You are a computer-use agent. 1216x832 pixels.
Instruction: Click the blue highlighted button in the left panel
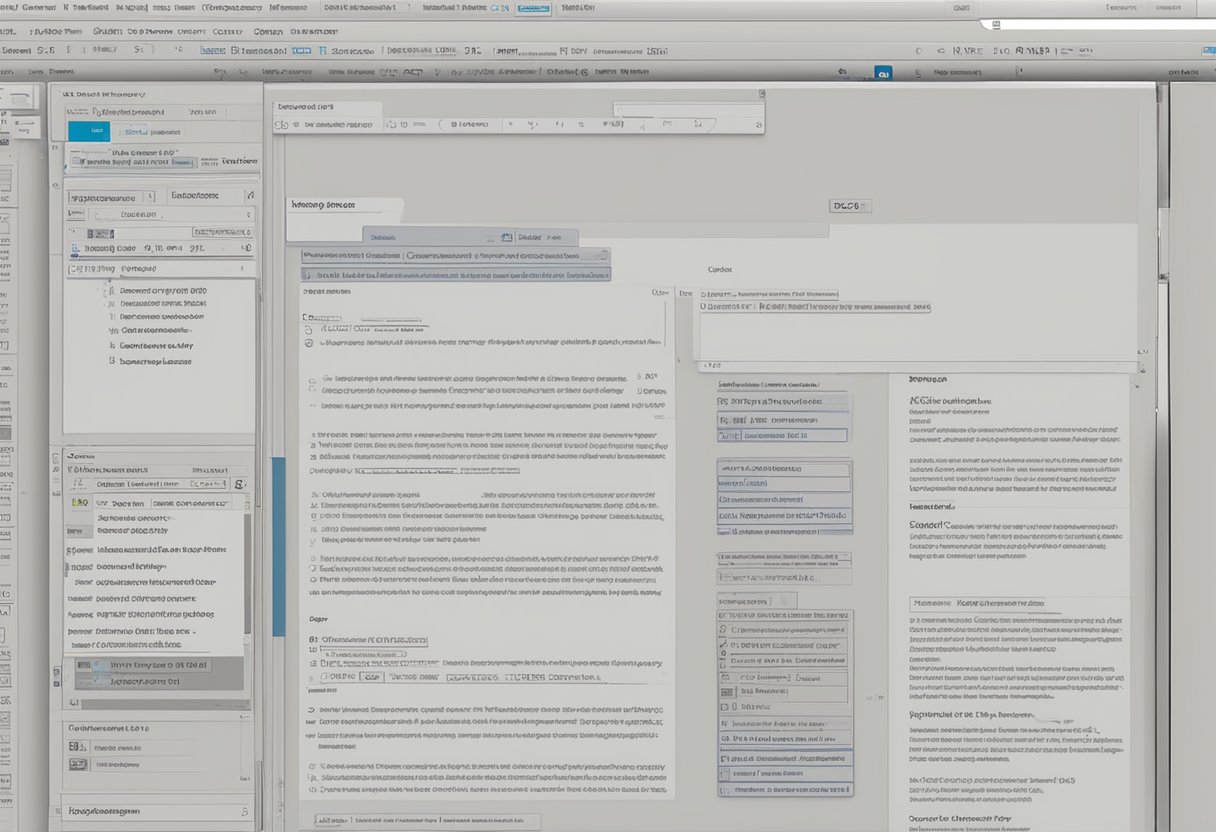[x=90, y=131]
